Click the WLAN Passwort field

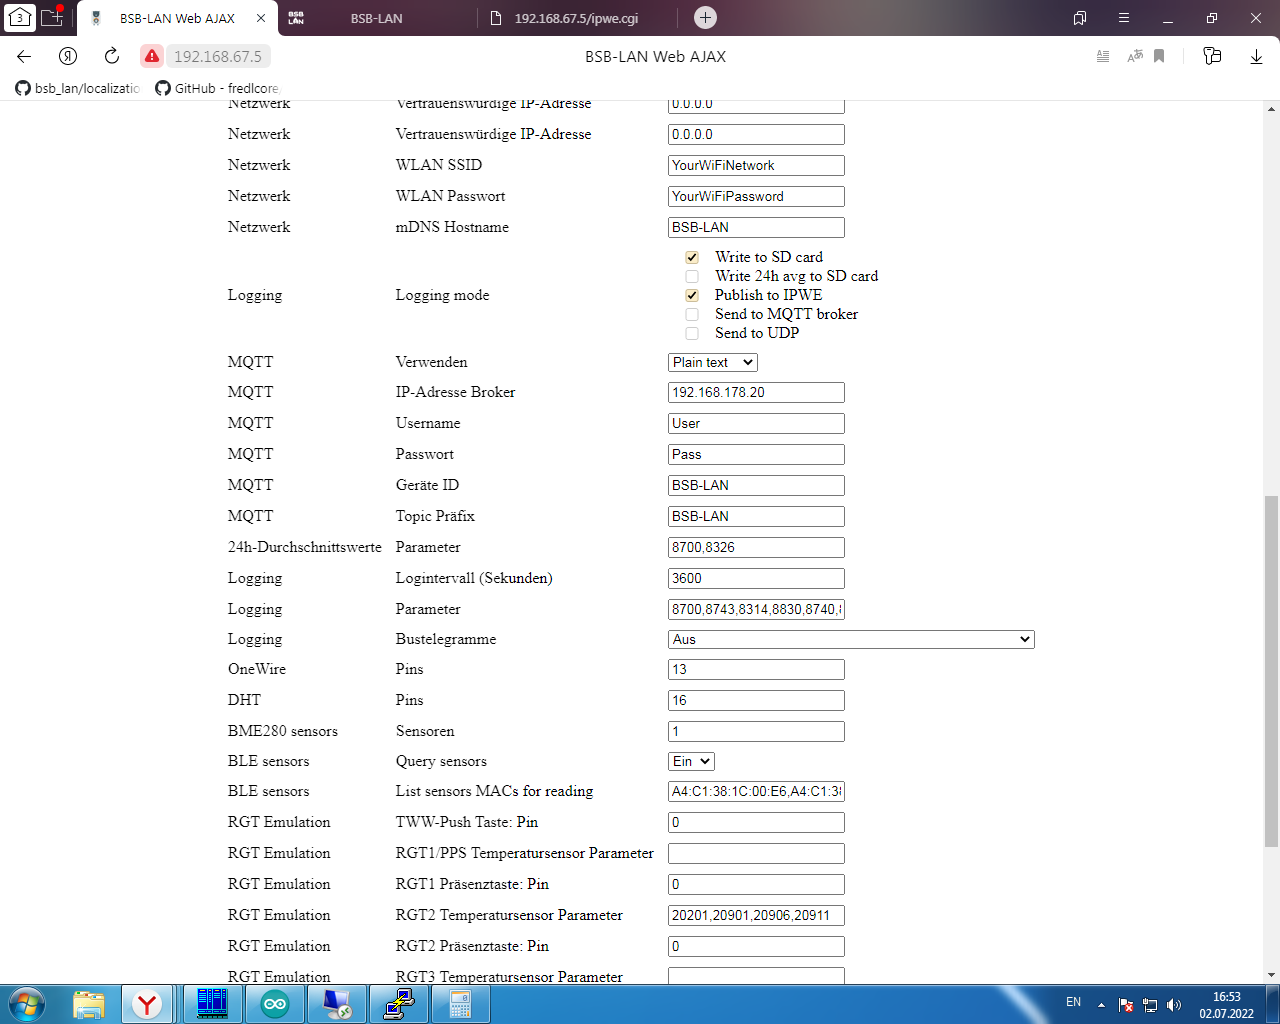click(x=756, y=196)
